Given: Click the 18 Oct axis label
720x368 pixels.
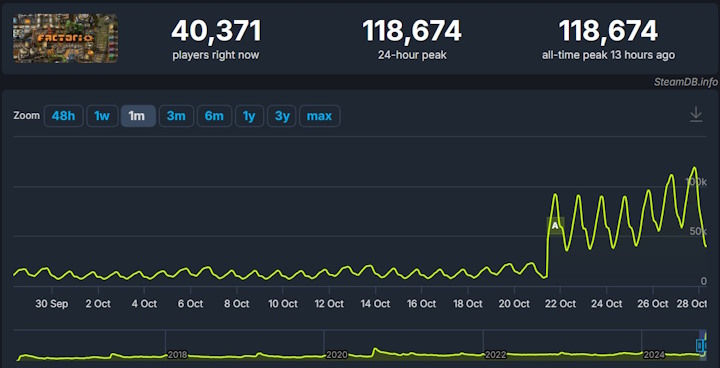Looking at the screenshot, I should point(467,304).
